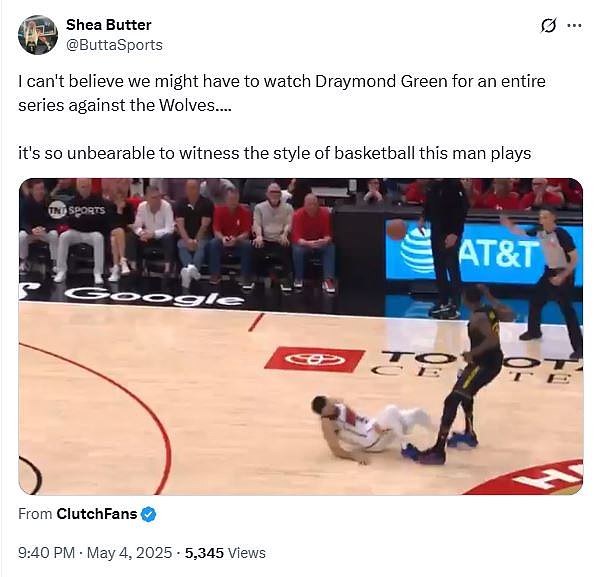599x577 pixels.
Task: Click the Draymond Green sentence in the post
Action: click(282, 93)
